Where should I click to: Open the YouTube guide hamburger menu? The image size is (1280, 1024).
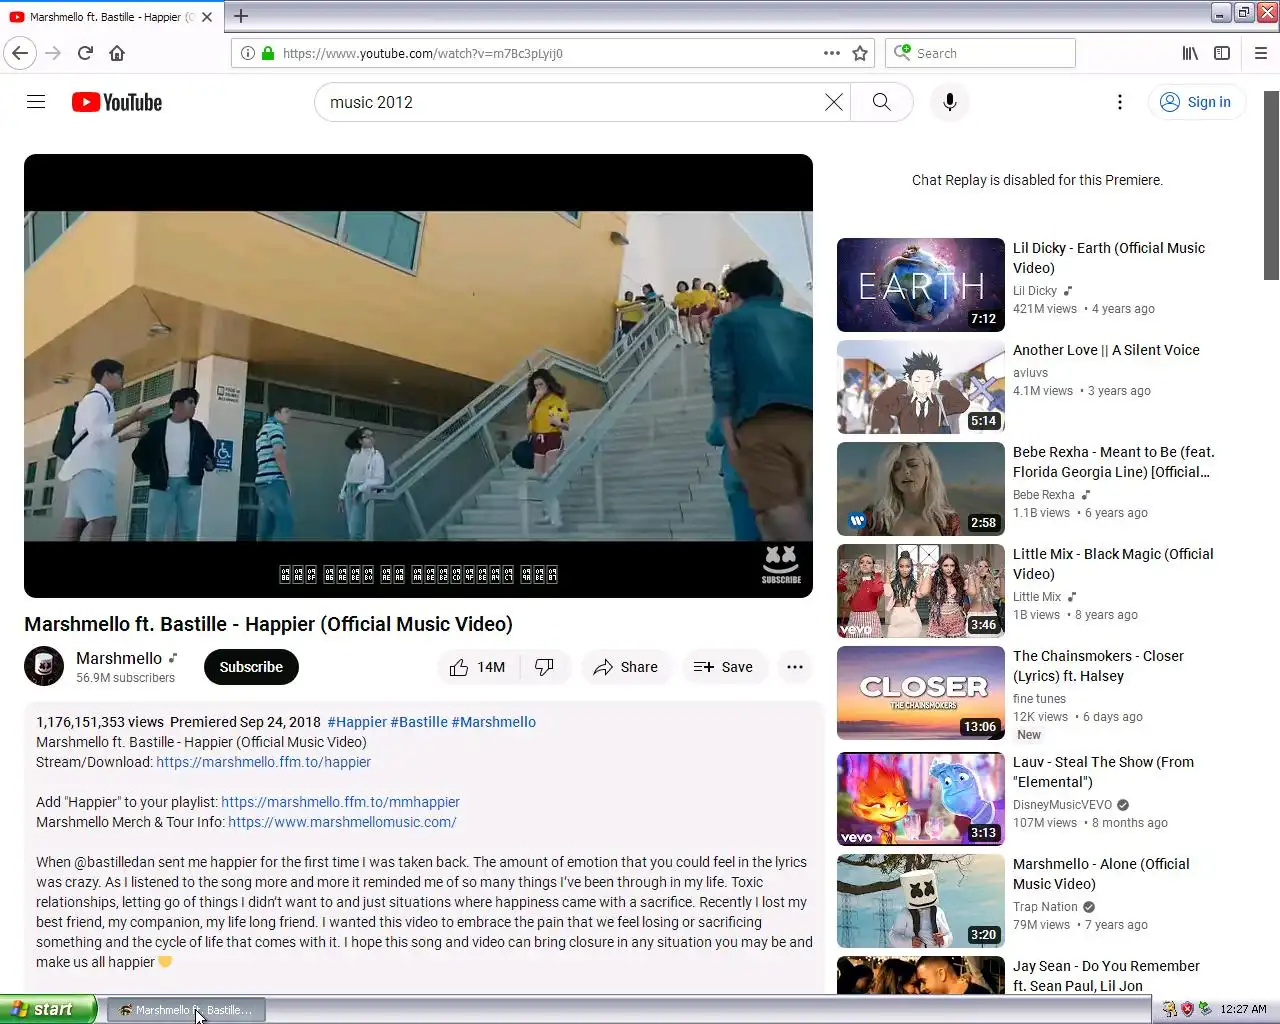click(36, 102)
